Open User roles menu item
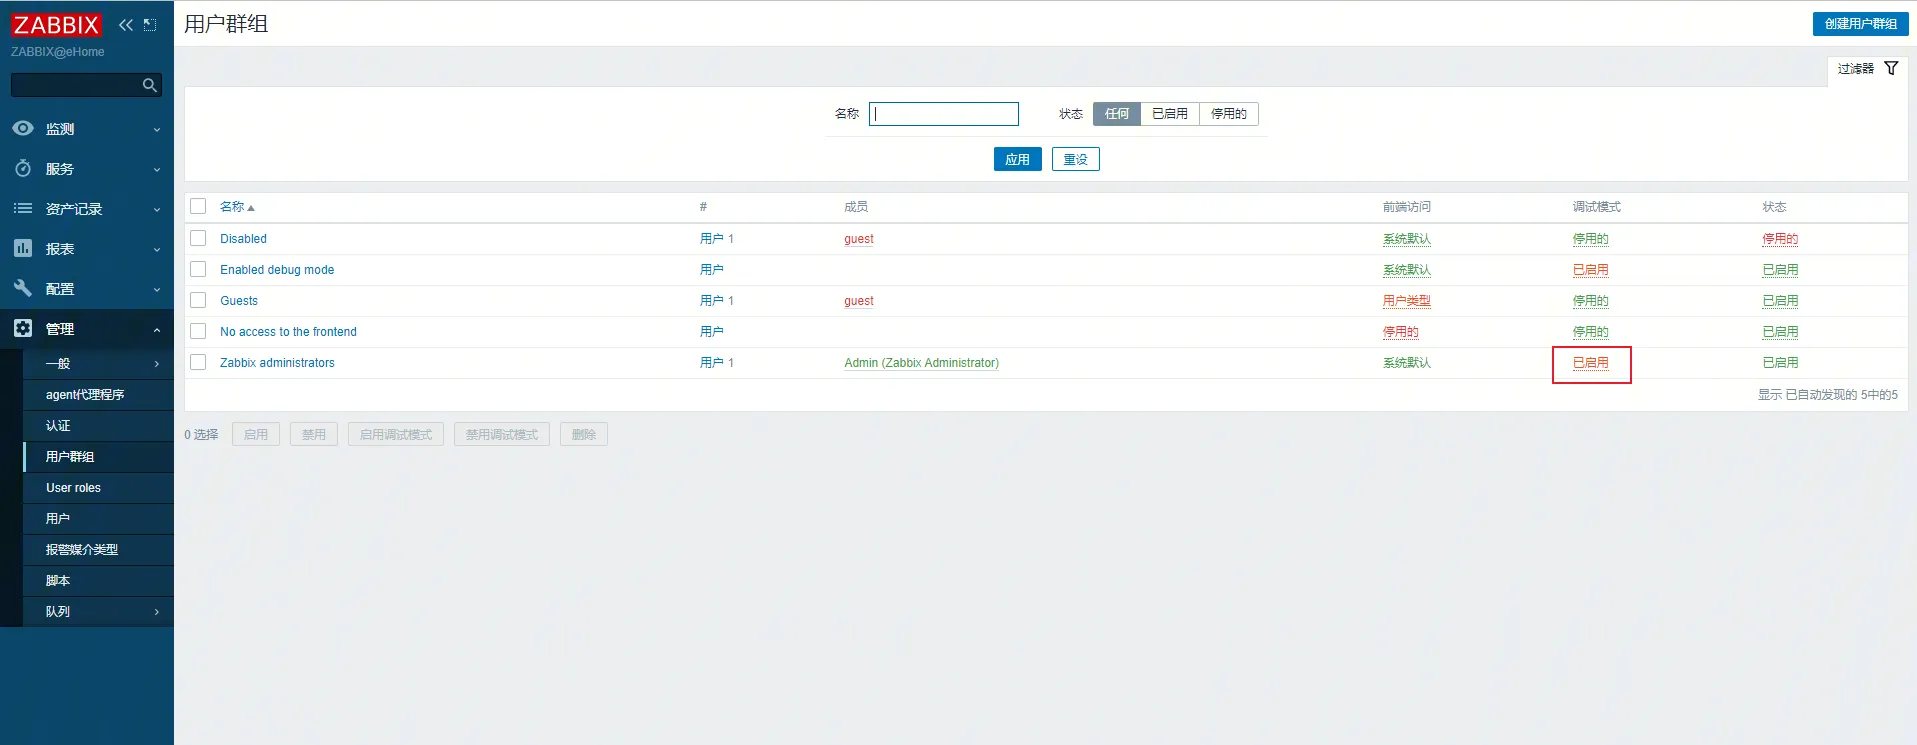The image size is (1917, 745). click(73, 488)
